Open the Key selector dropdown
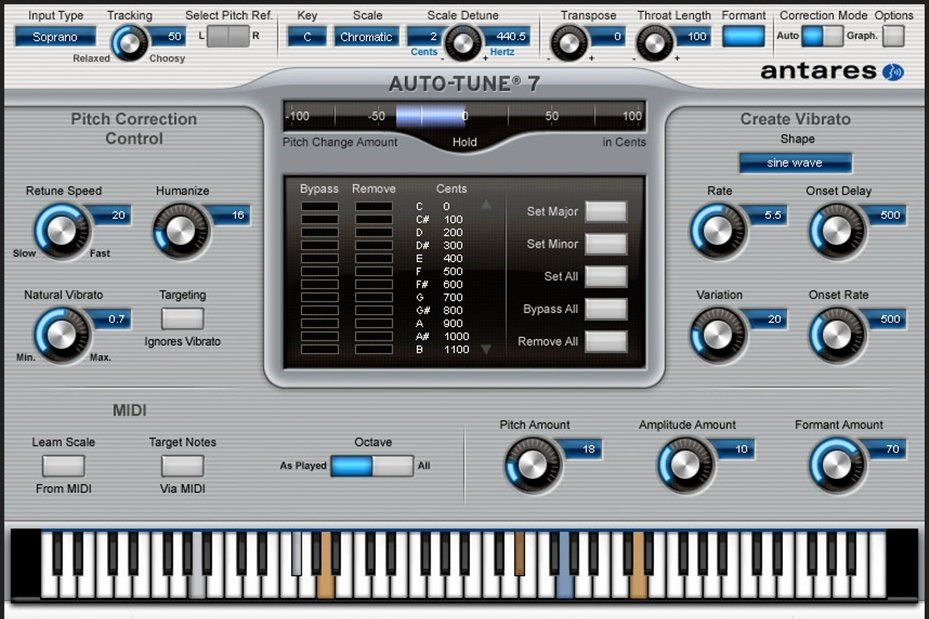Image resolution: width=929 pixels, height=619 pixels. [307, 37]
